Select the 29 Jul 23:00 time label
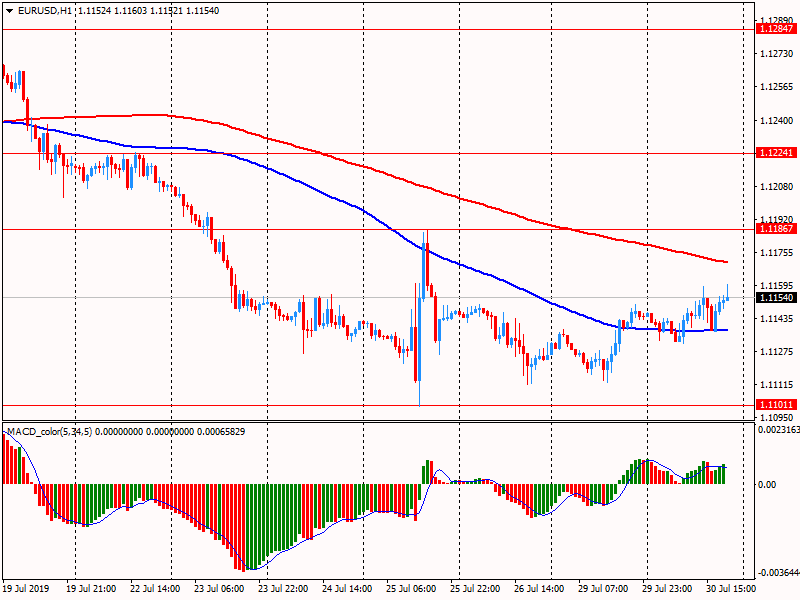Viewport: 800px width, 600px height. pos(667,588)
